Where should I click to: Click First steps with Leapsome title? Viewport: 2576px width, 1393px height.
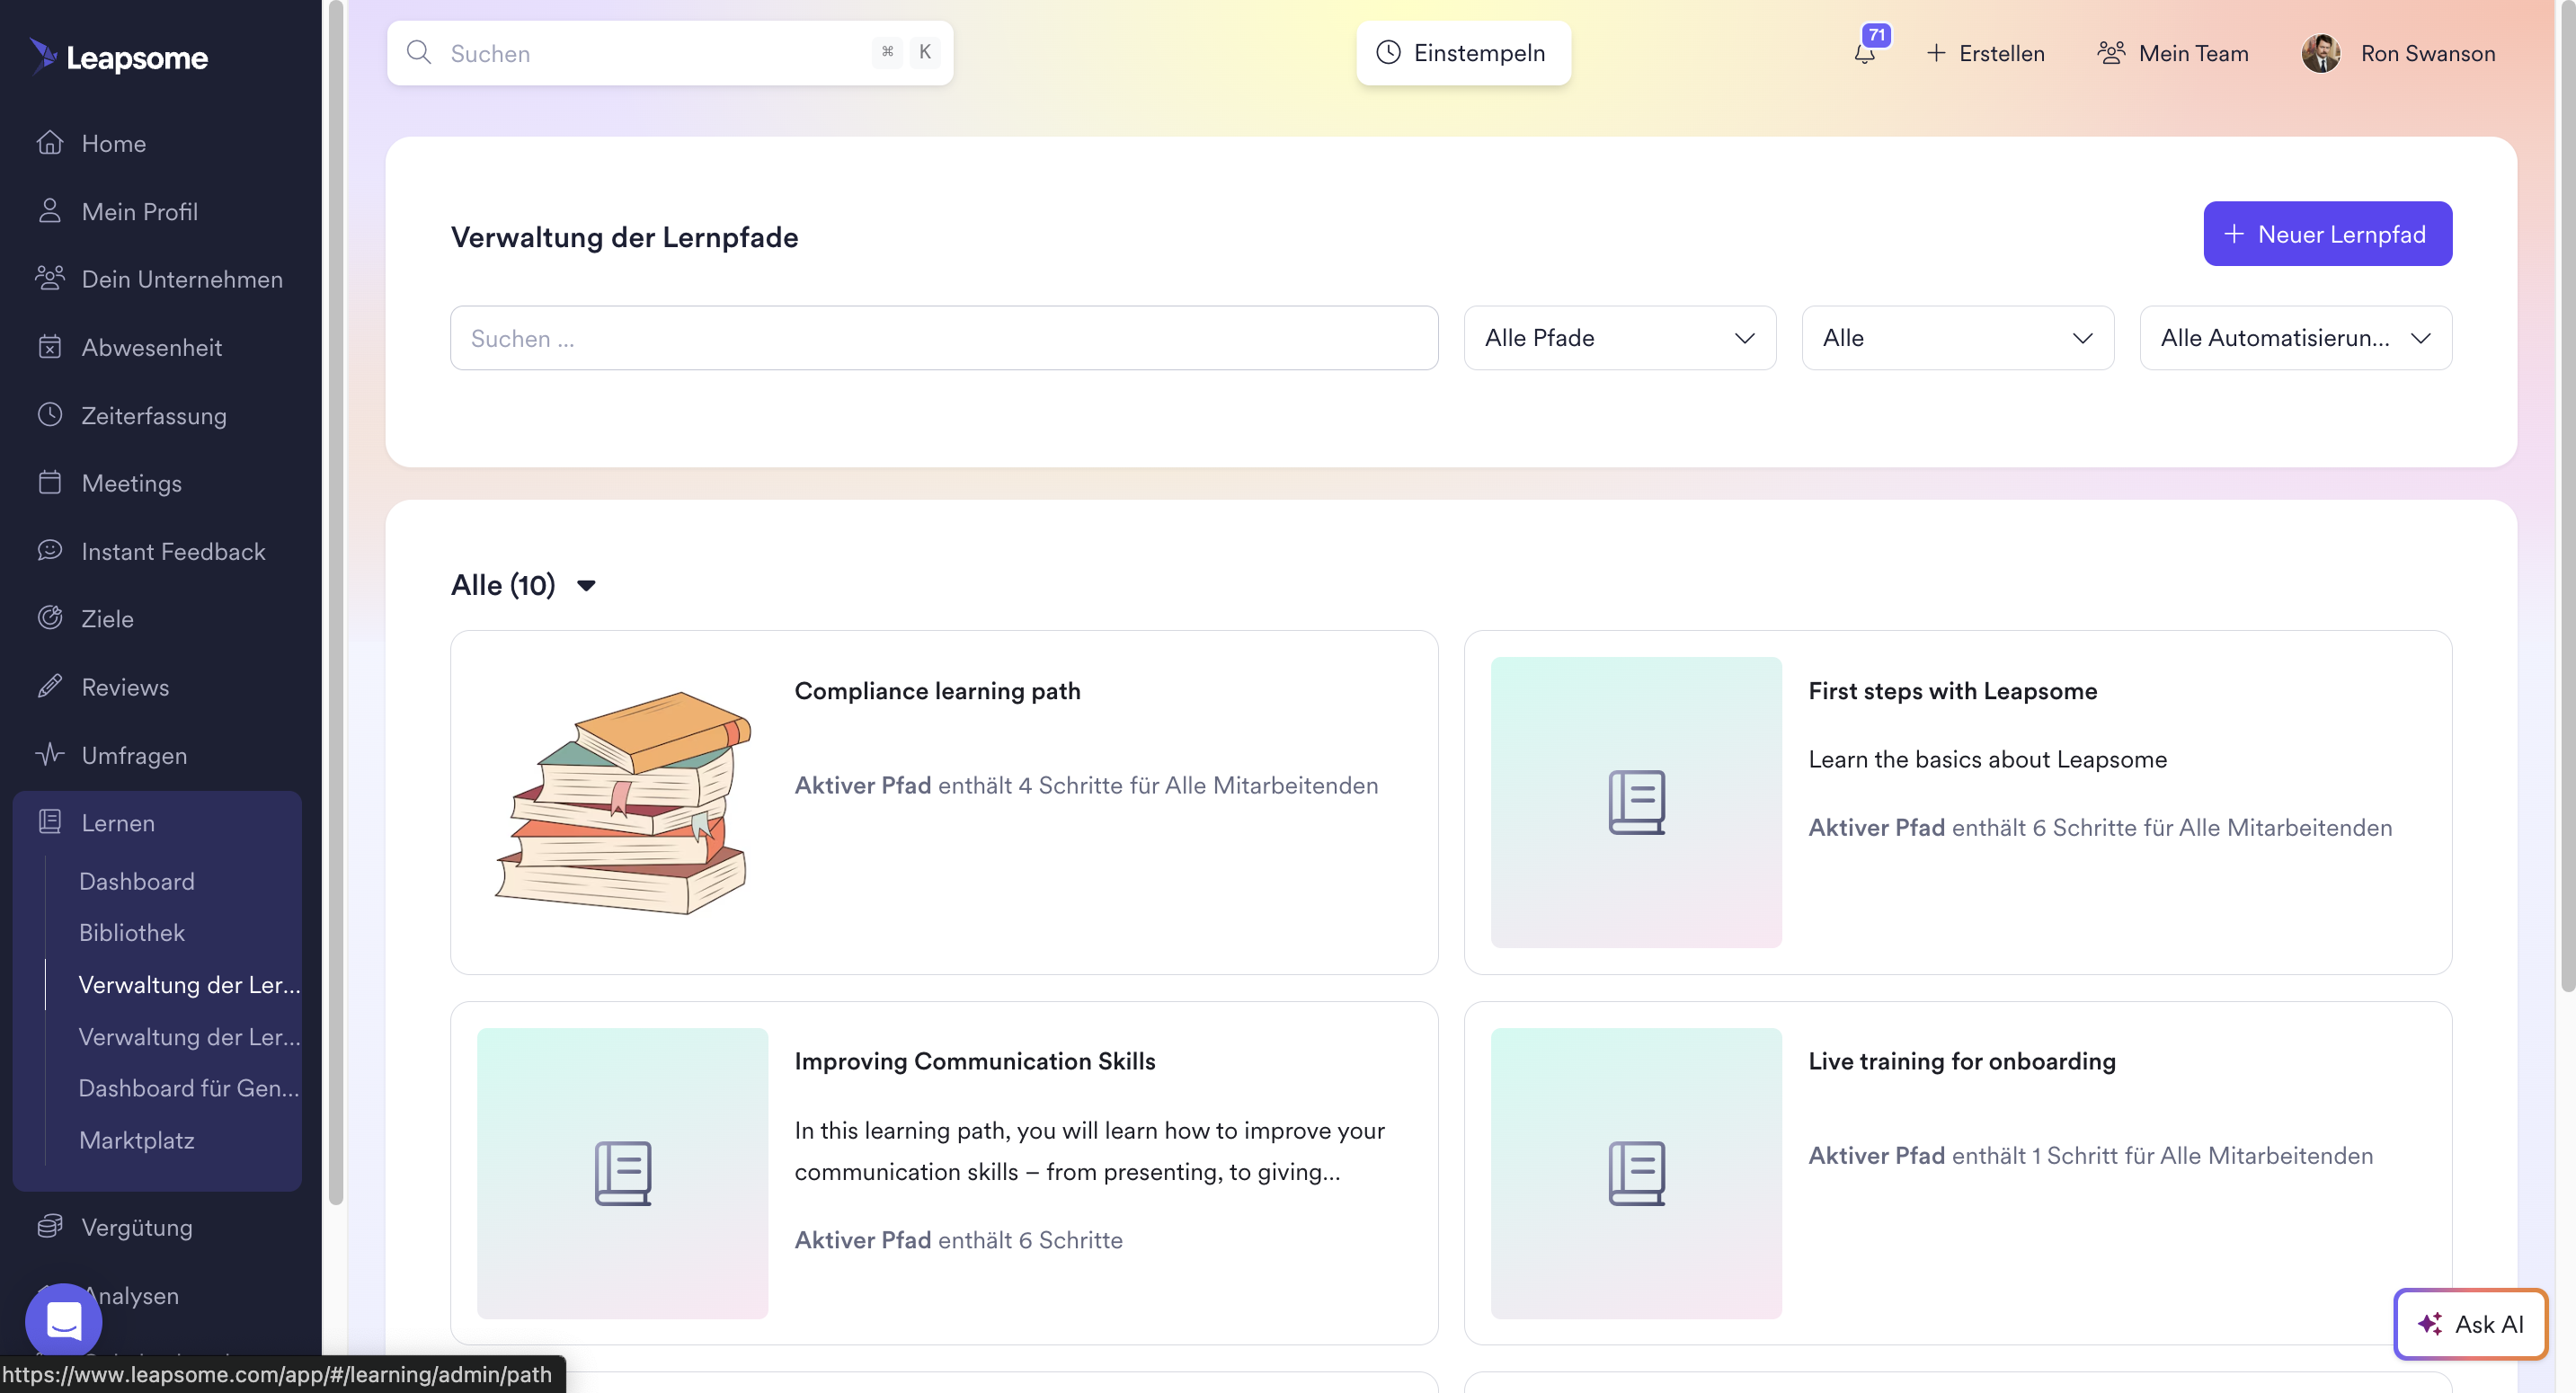[1952, 691]
